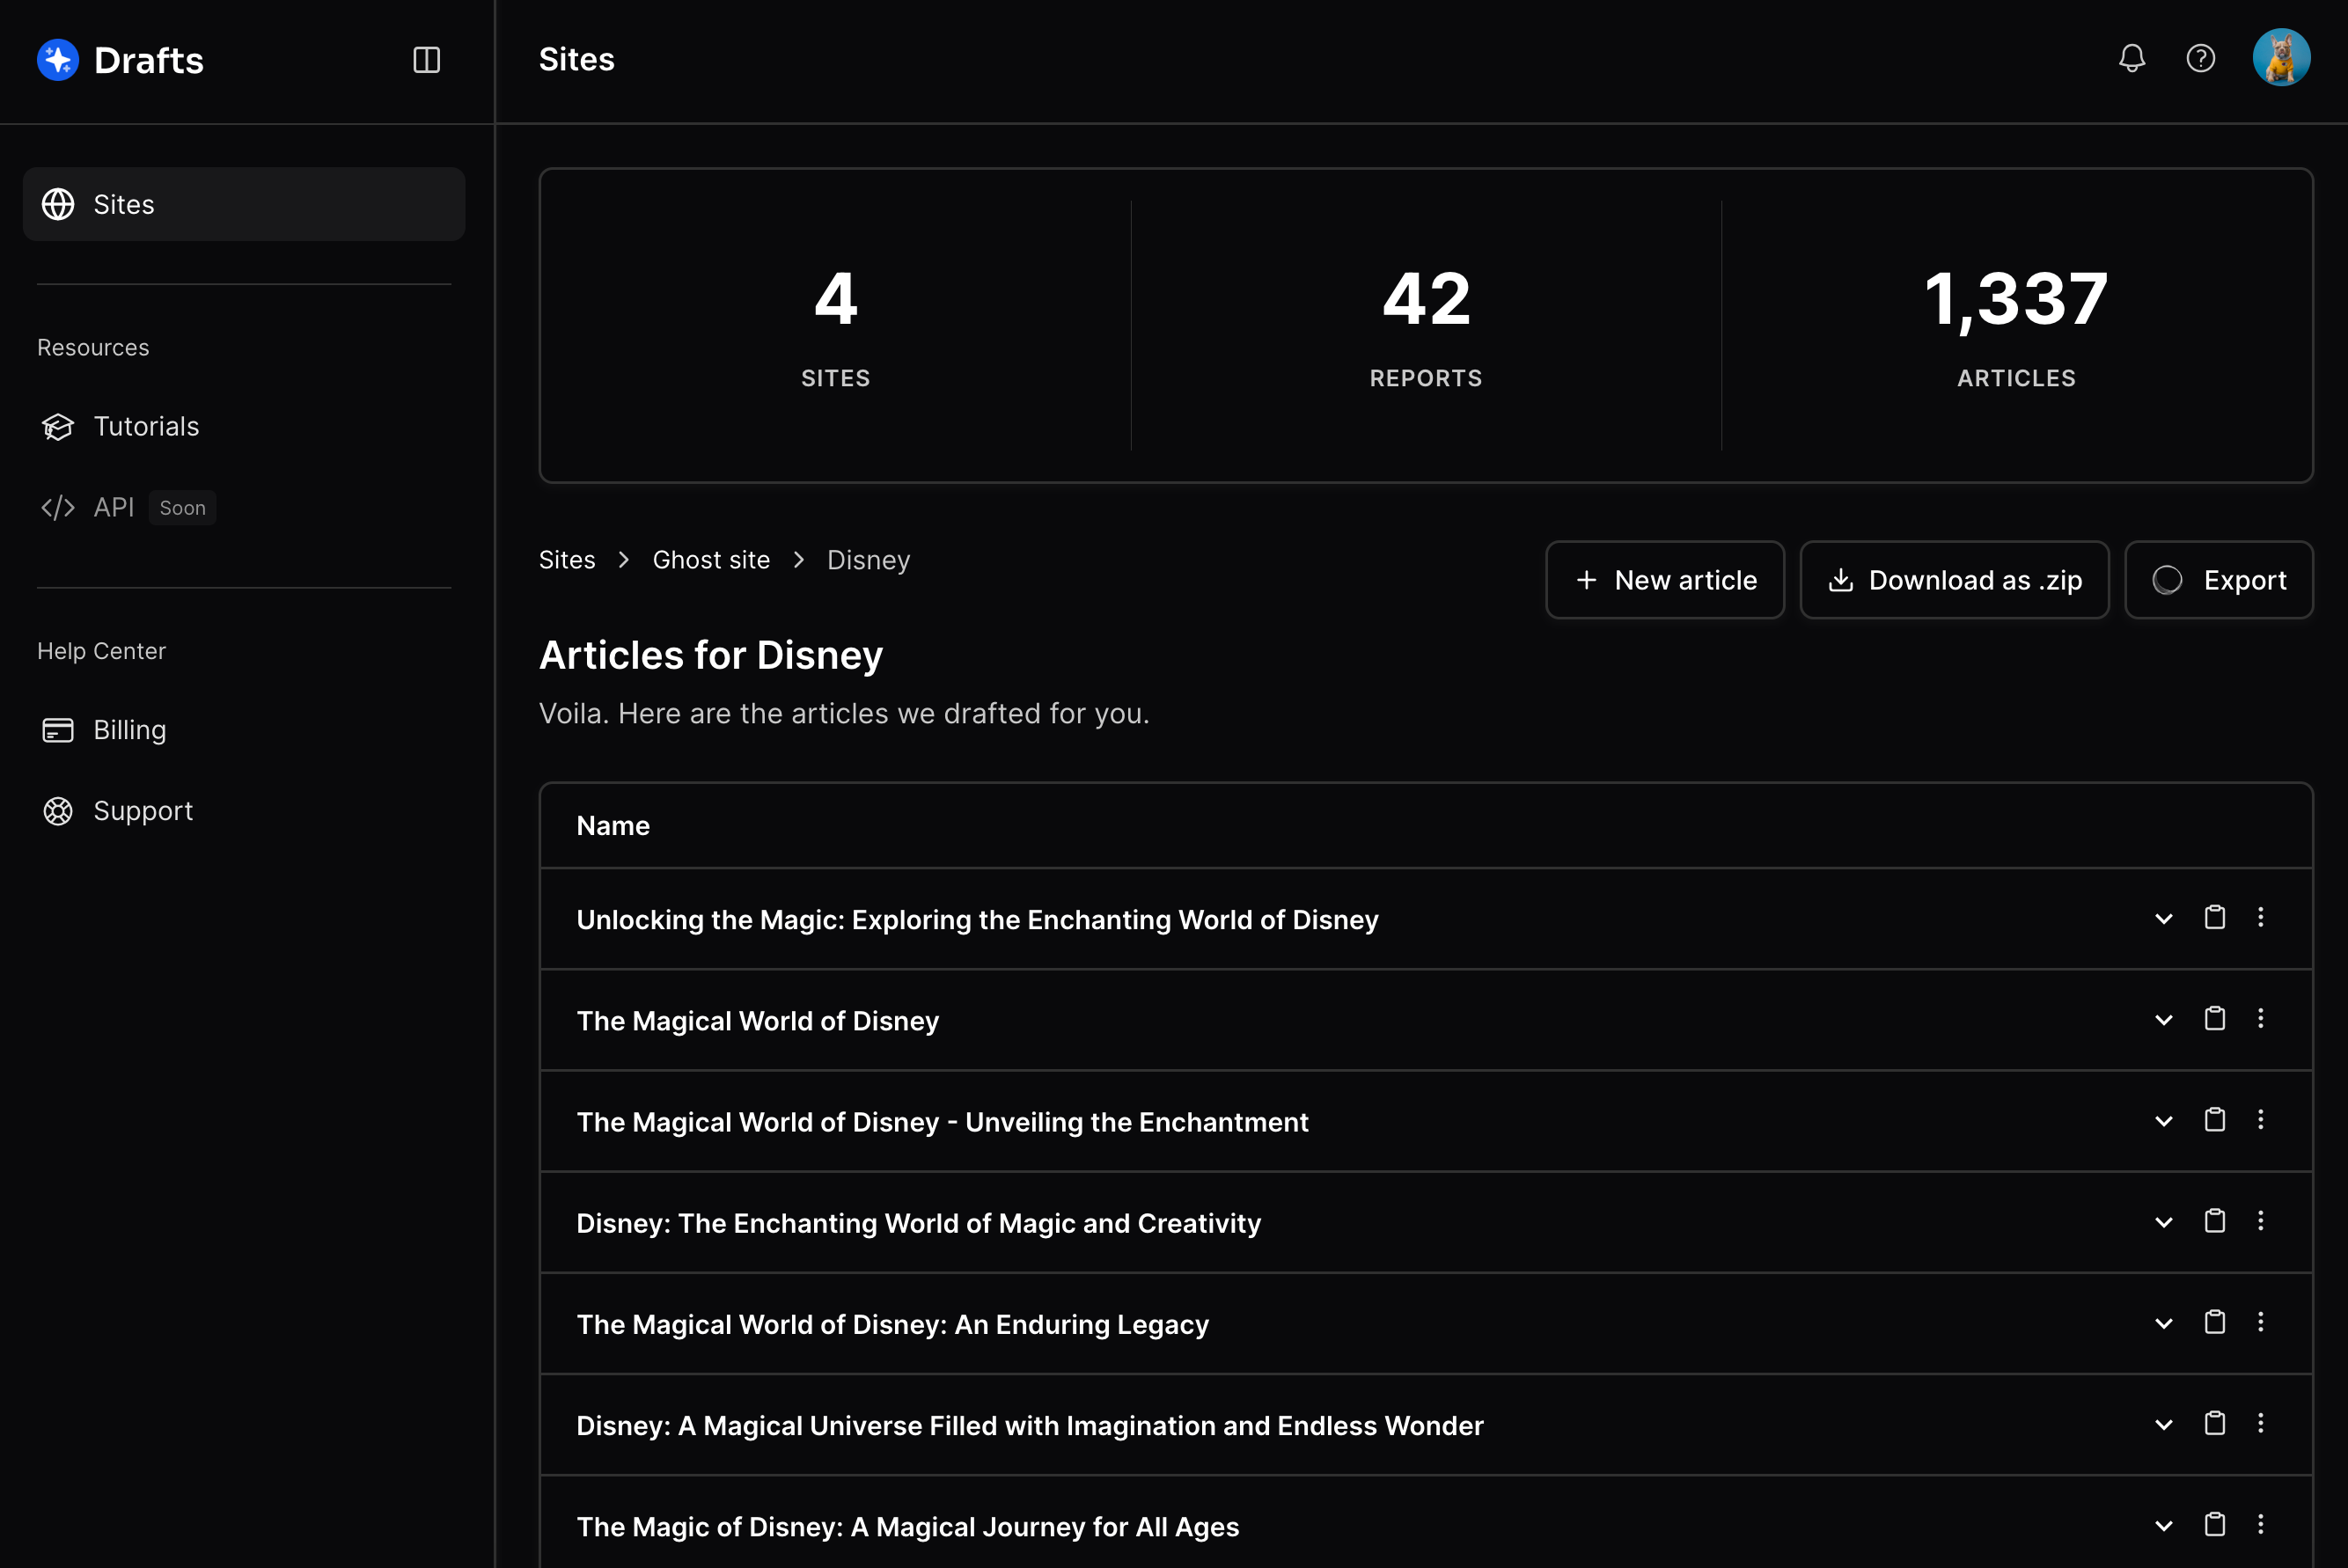Open more options for 'The Magical World of Disney'
2348x1568 pixels.
pyautogui.click(x=2260, y=1018)
